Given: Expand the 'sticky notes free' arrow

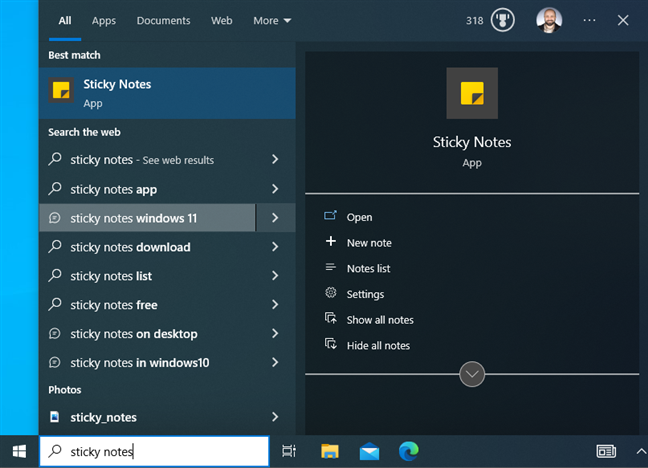Looking at the screenshot, I should pos(275,304).
